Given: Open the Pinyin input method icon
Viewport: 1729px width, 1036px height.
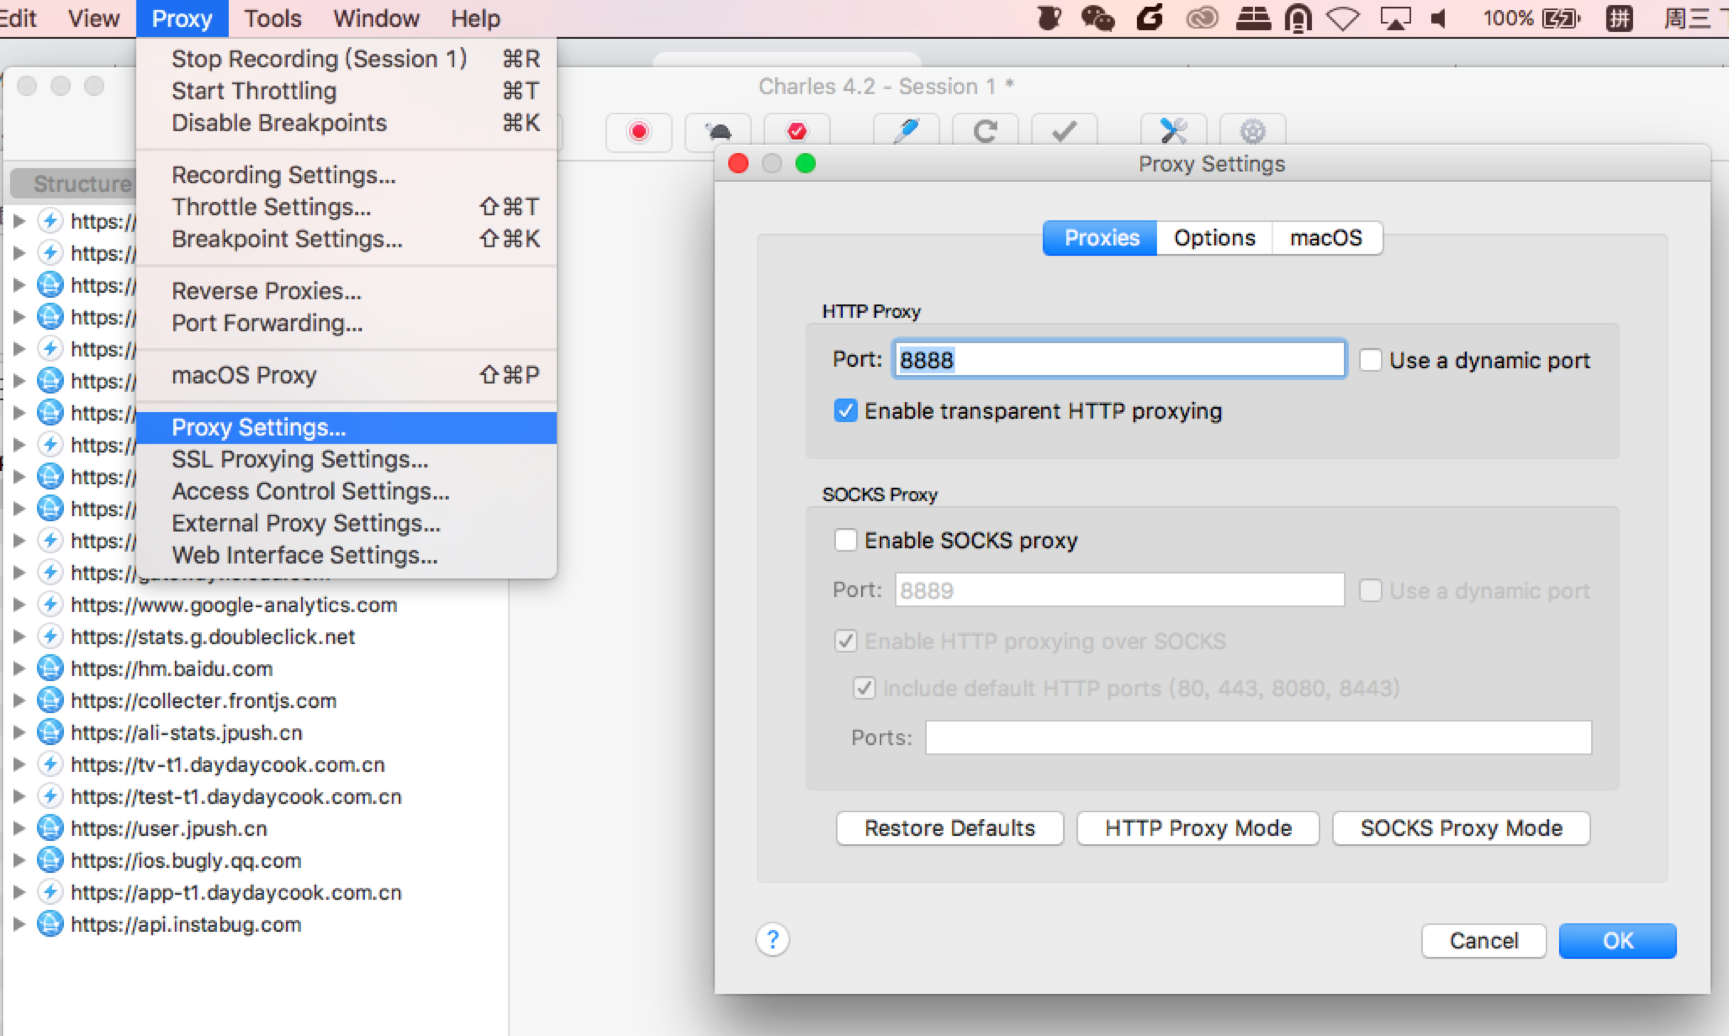Looking at the screenshot, I should coord(1619,18).
